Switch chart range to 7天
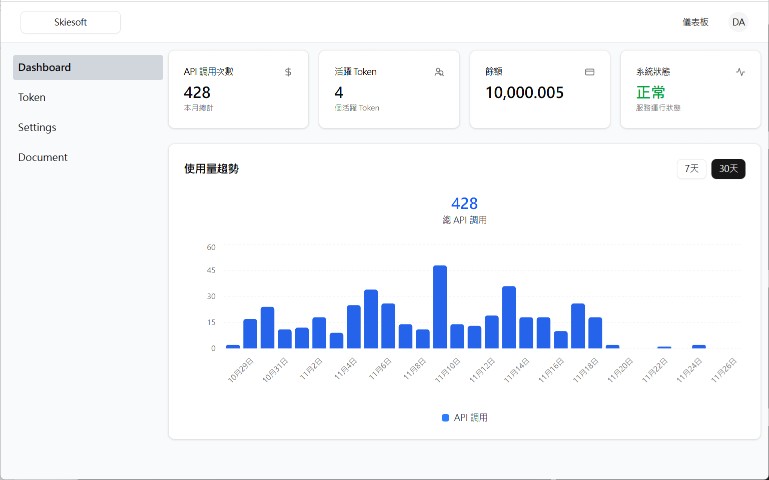769x480 pixels. tap(691, 169)
